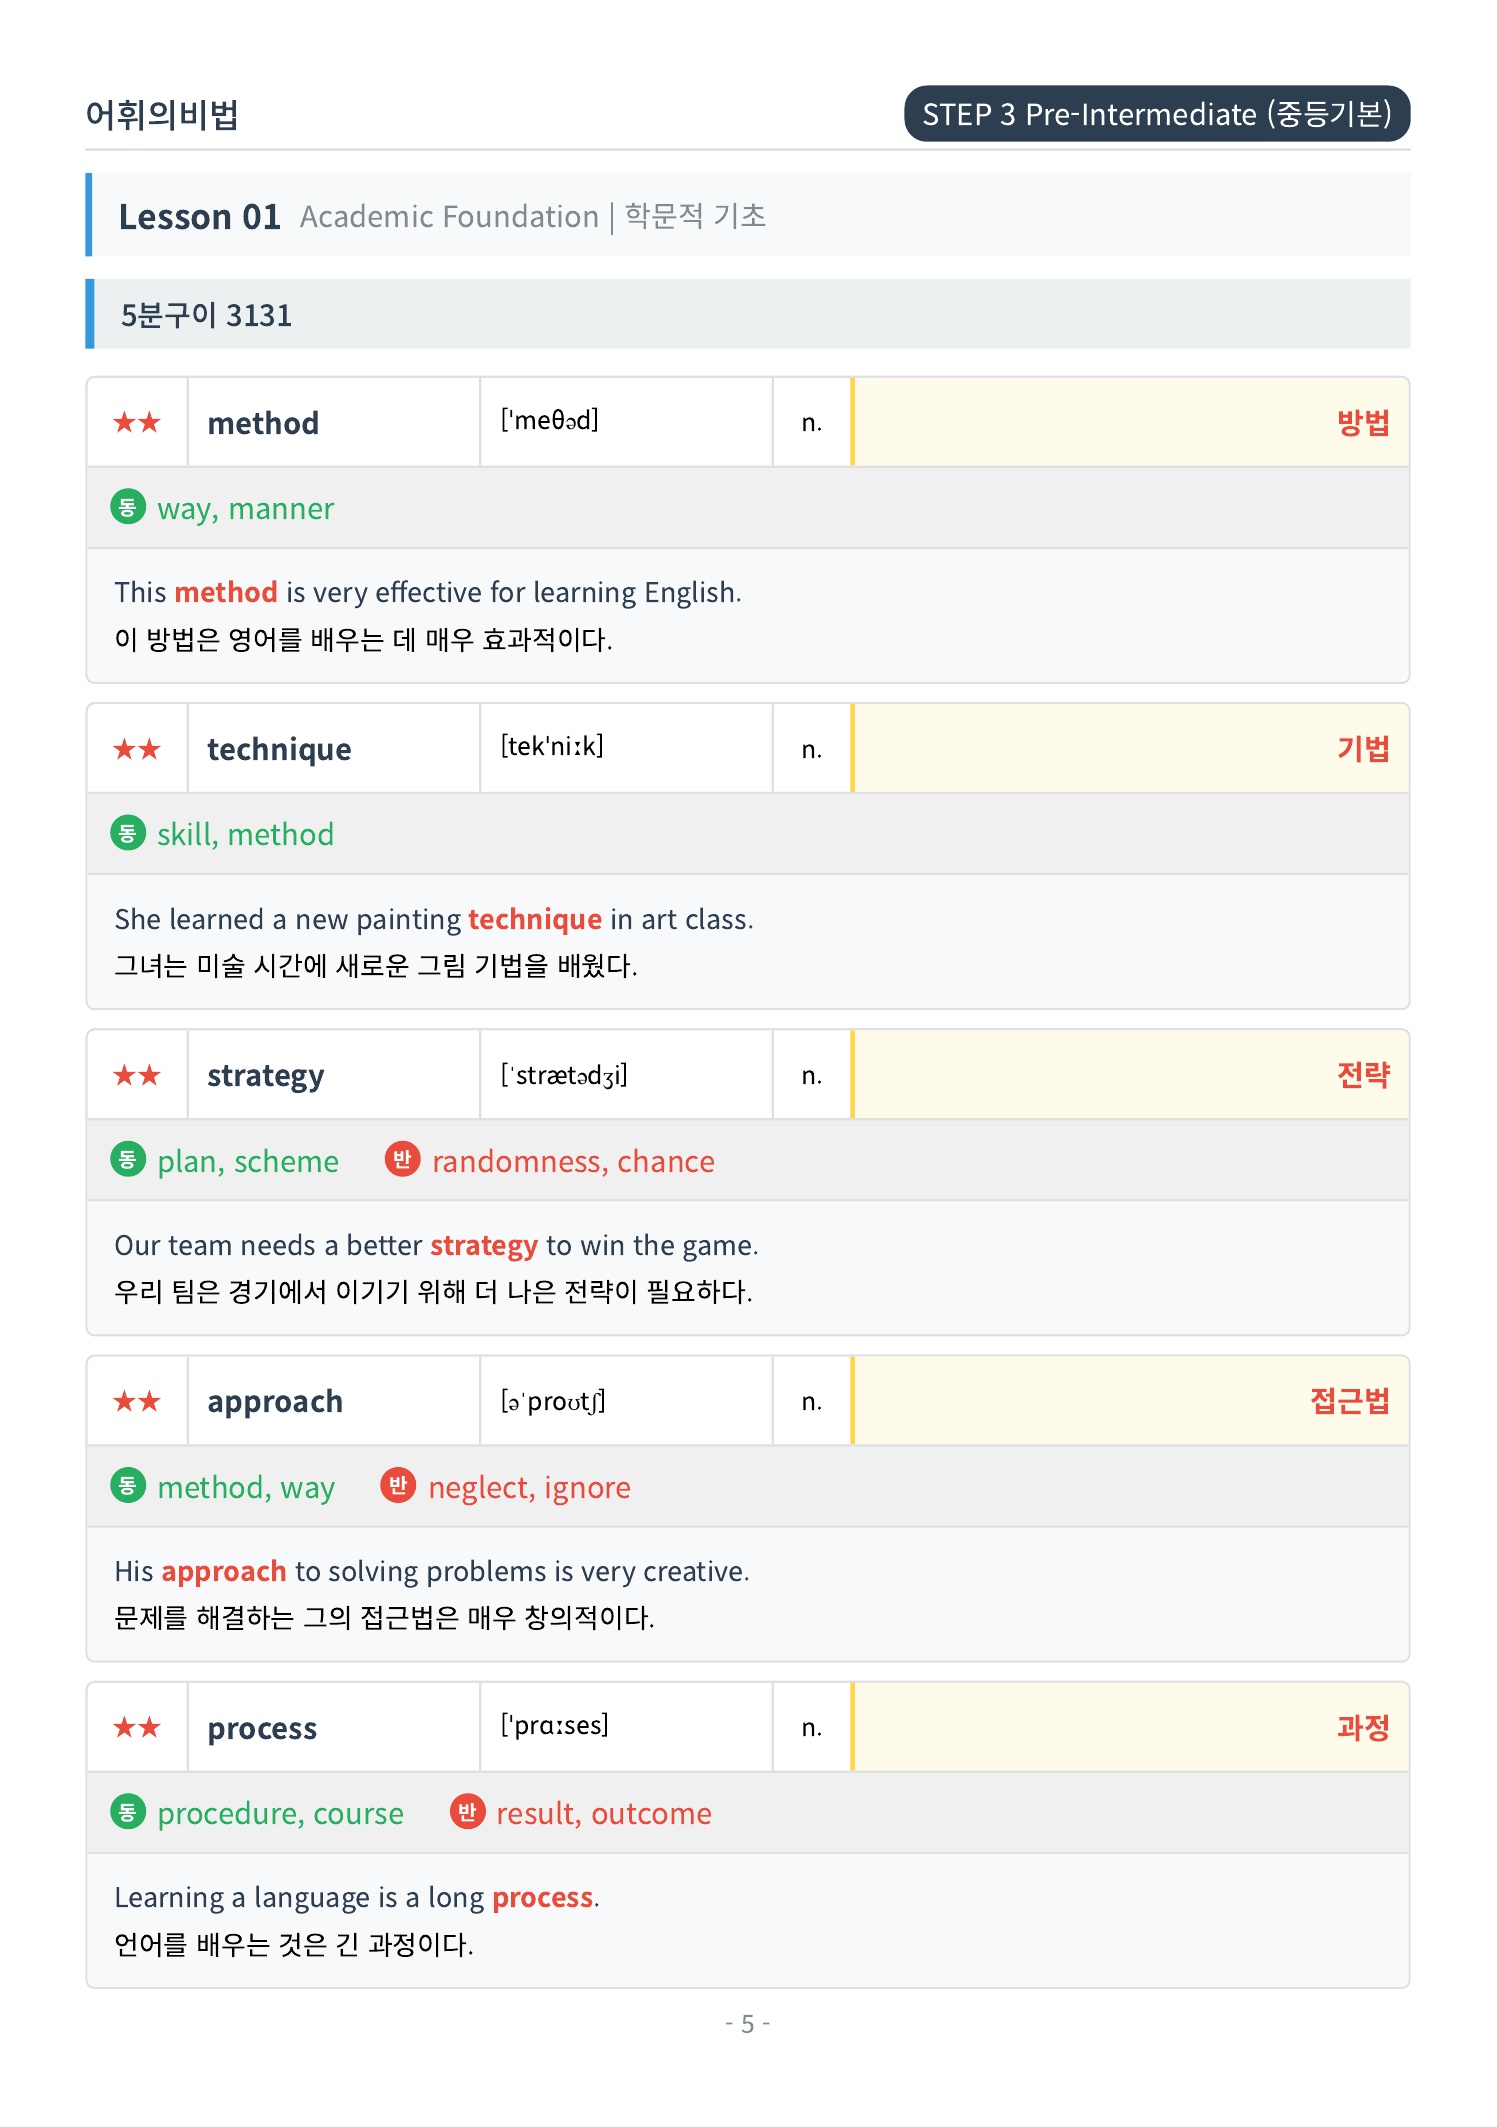Click the yellow meaning cell showing '접근법'
Image resolution: width=1497 pixels, height=2127 pixels.
(x=1130, y=1401)
